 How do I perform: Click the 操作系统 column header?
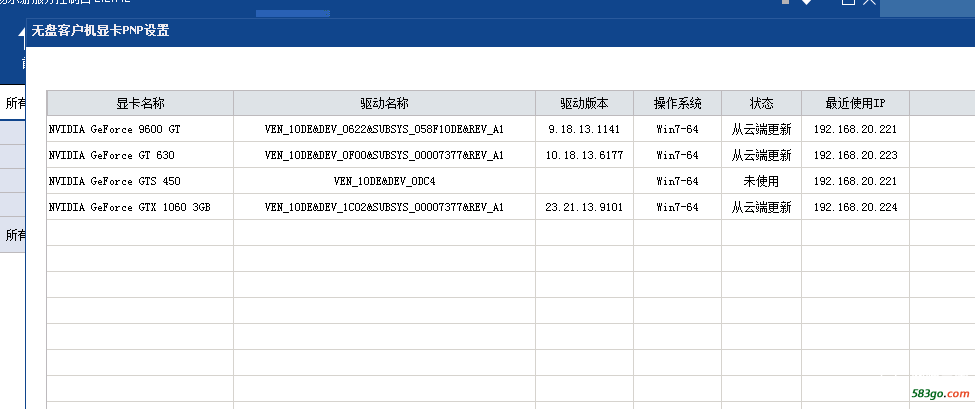click(x=677, y=103)
